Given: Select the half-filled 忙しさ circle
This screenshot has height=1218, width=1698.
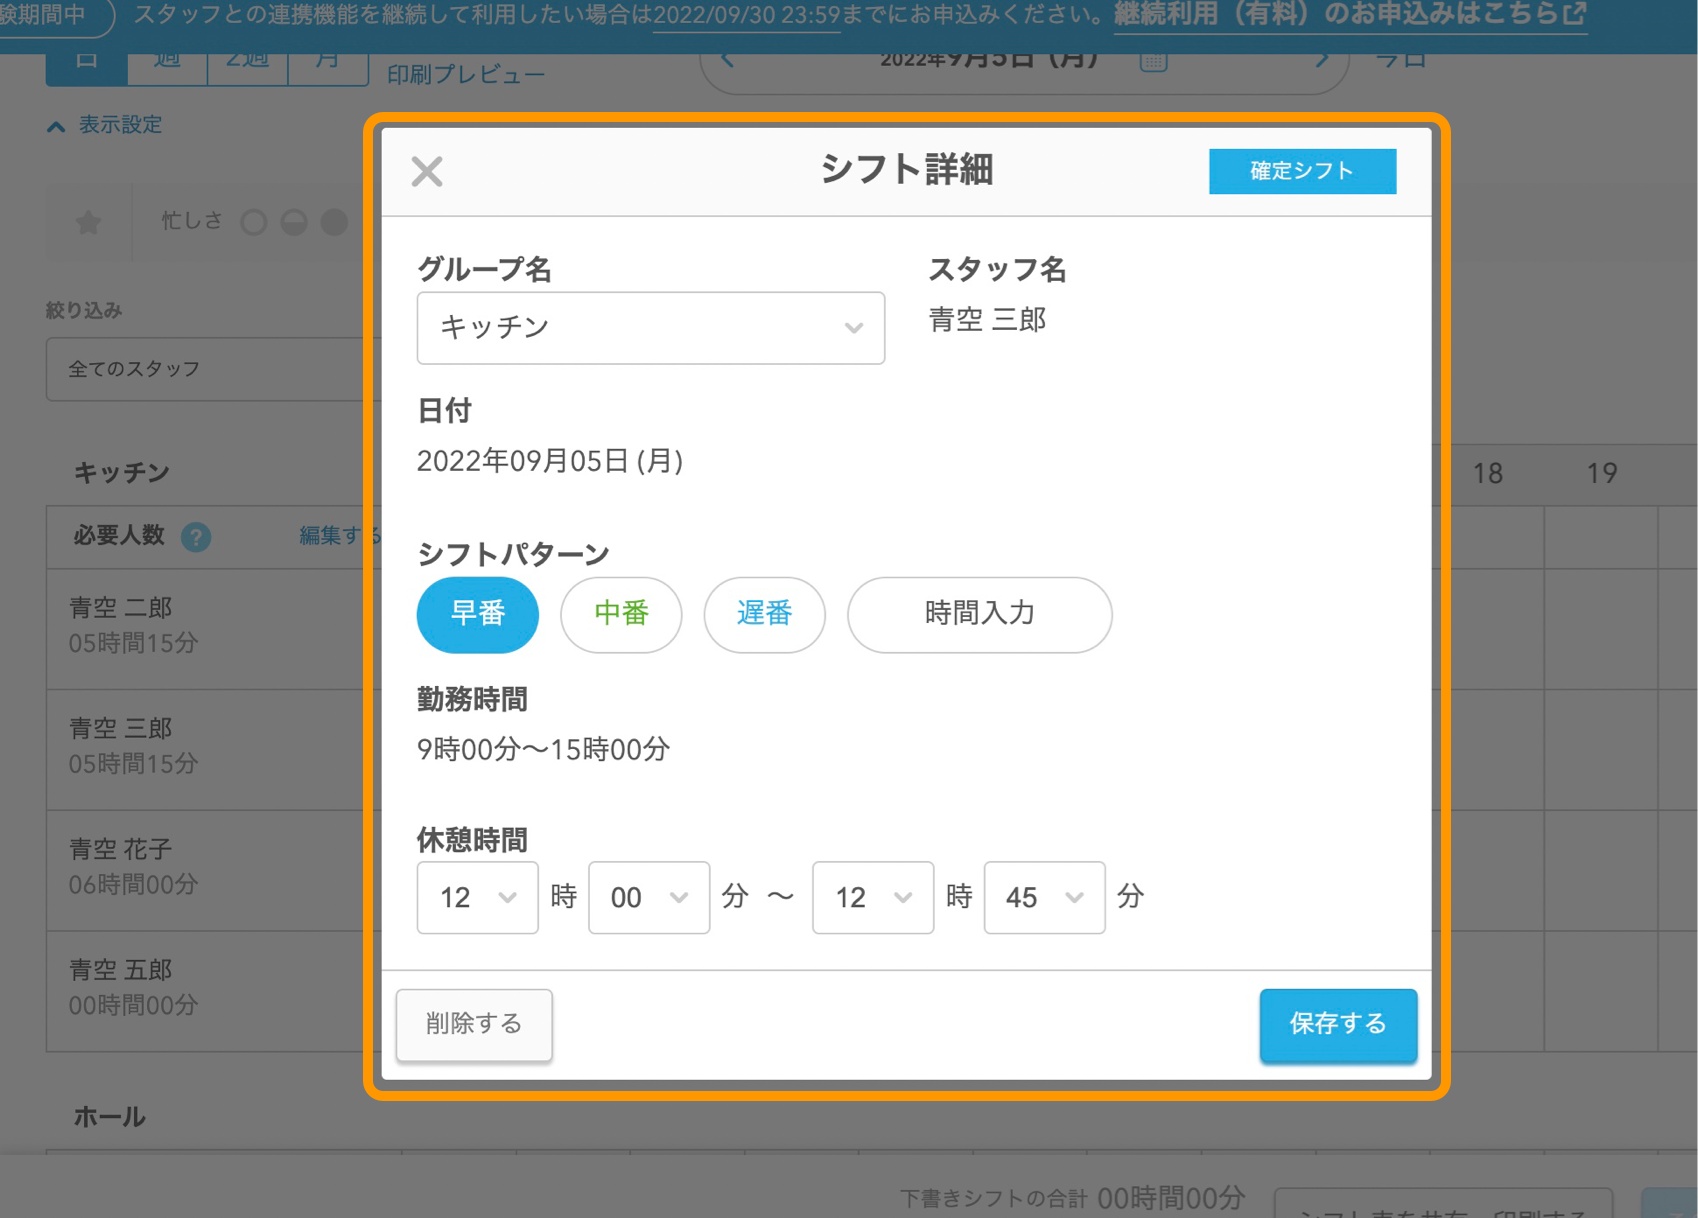Looking at the screenshot, I should click(292, 221).
